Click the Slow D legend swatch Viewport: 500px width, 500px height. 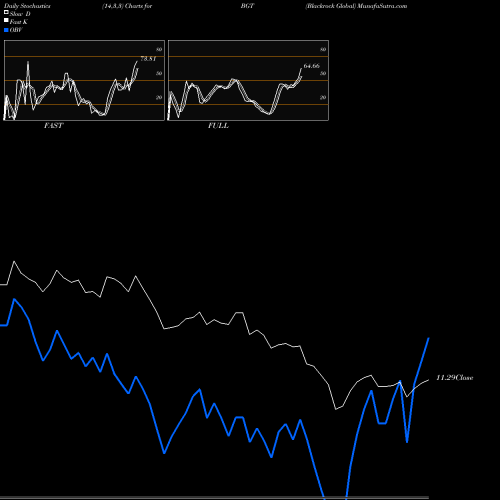(6, 13)
